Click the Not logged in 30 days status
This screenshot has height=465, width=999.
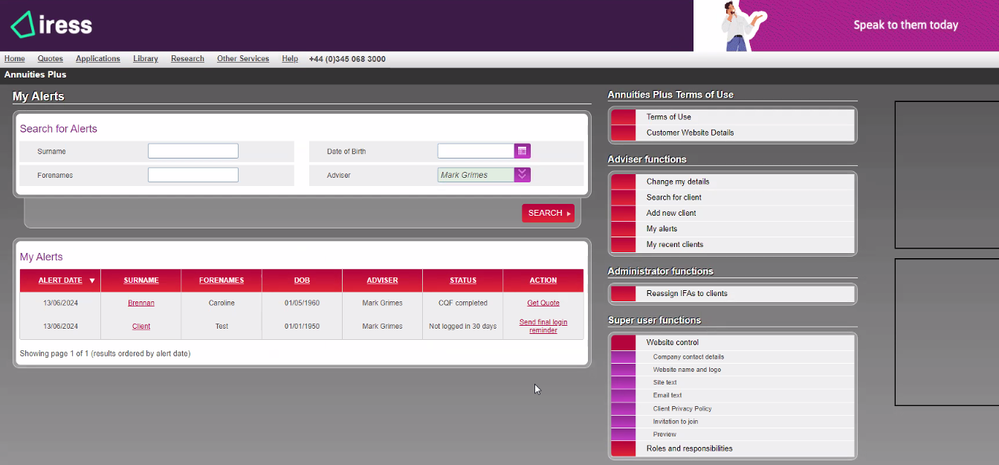coord(463,326)
